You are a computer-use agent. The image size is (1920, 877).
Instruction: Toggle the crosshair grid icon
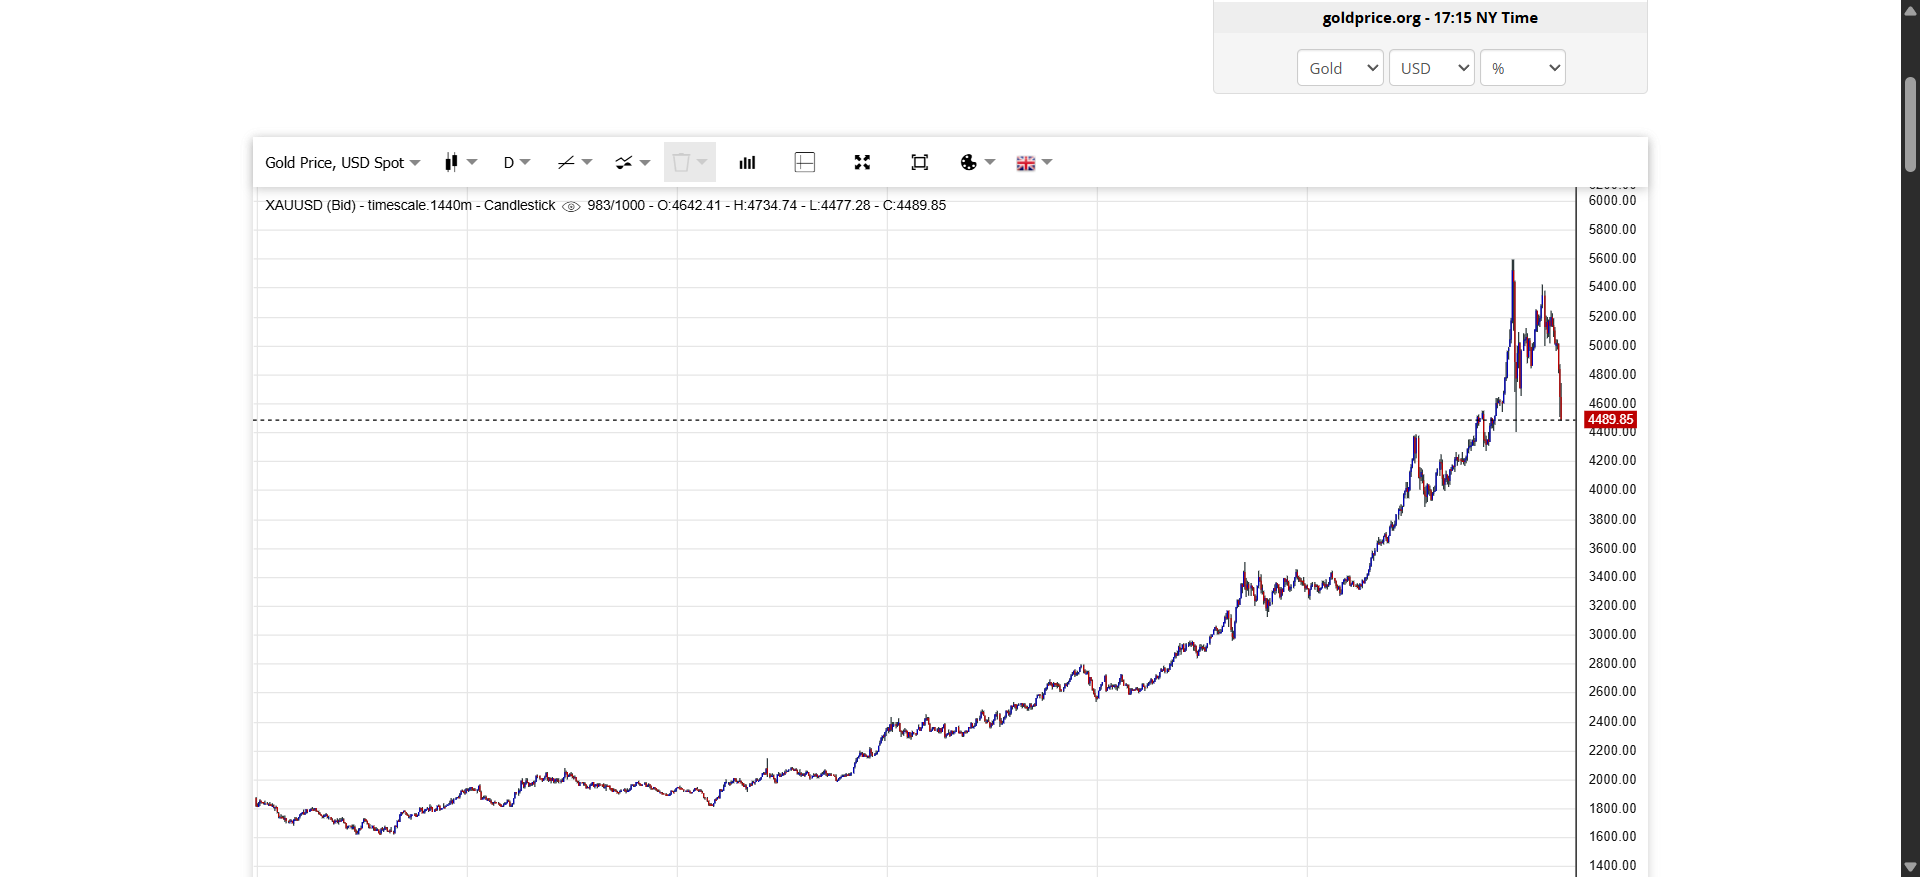[x=804, y=162]
